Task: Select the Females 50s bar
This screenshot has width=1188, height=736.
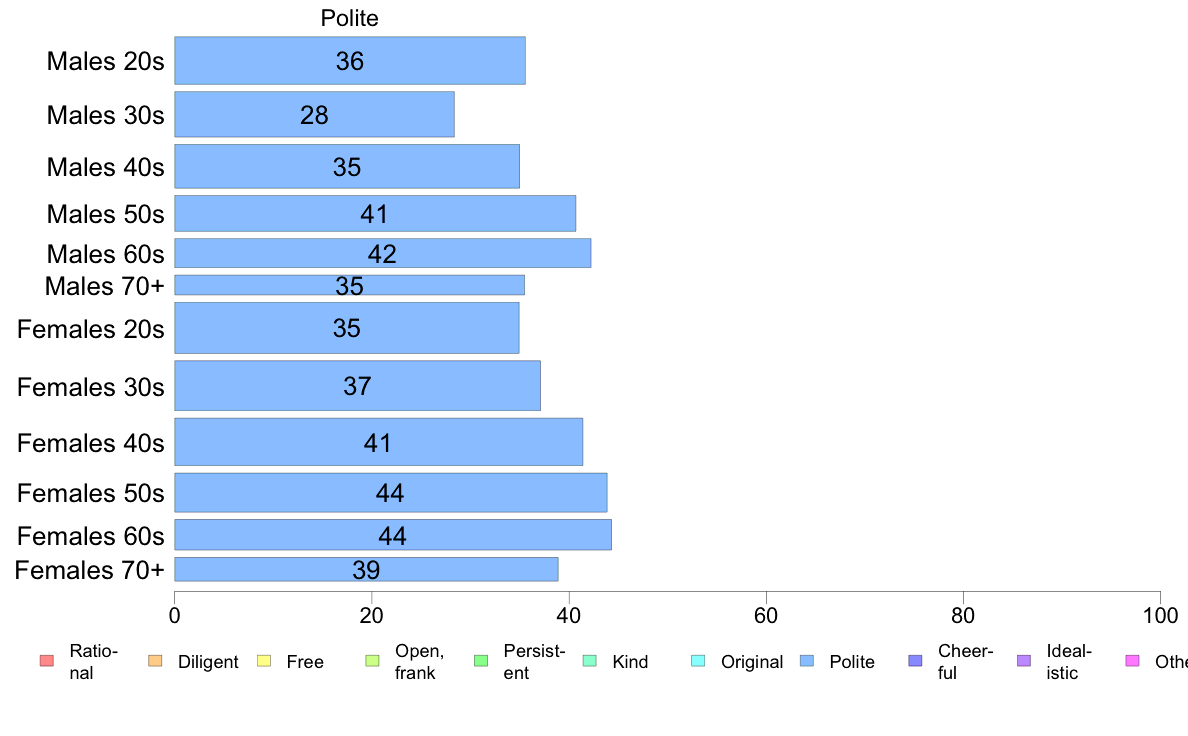Action: point(390,492)
